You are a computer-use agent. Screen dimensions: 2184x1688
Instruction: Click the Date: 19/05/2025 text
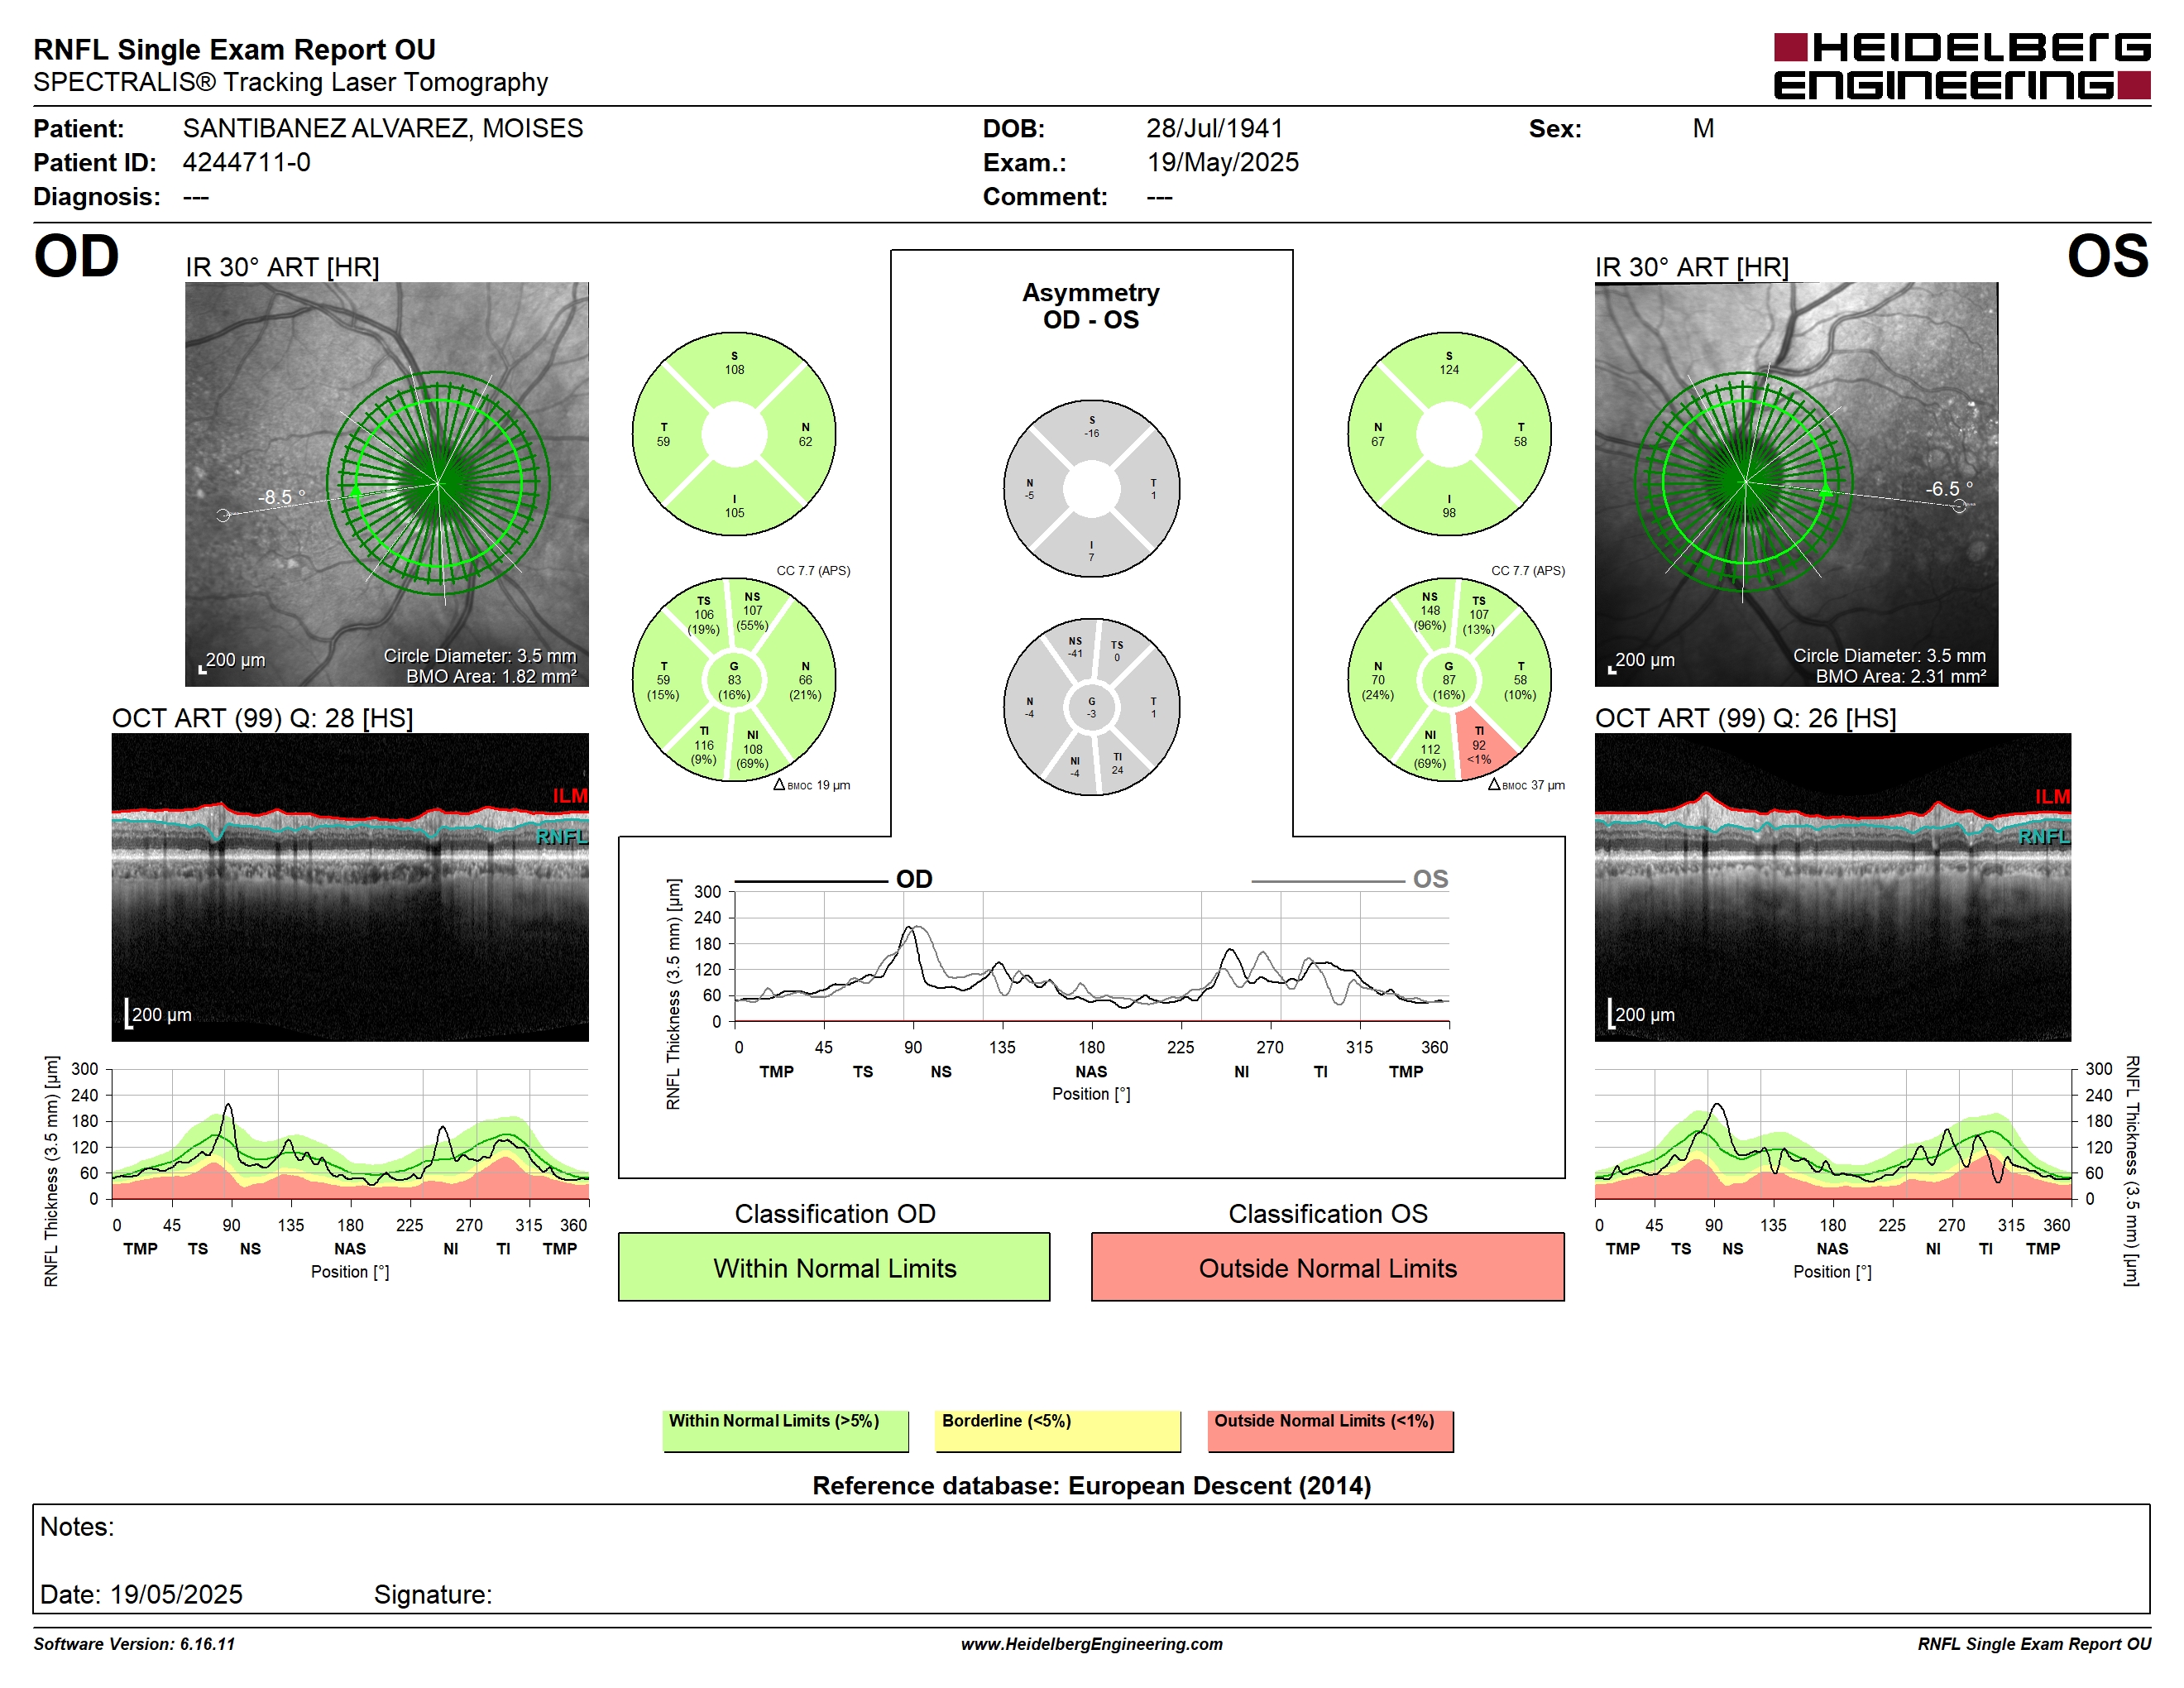[141, 1594]
